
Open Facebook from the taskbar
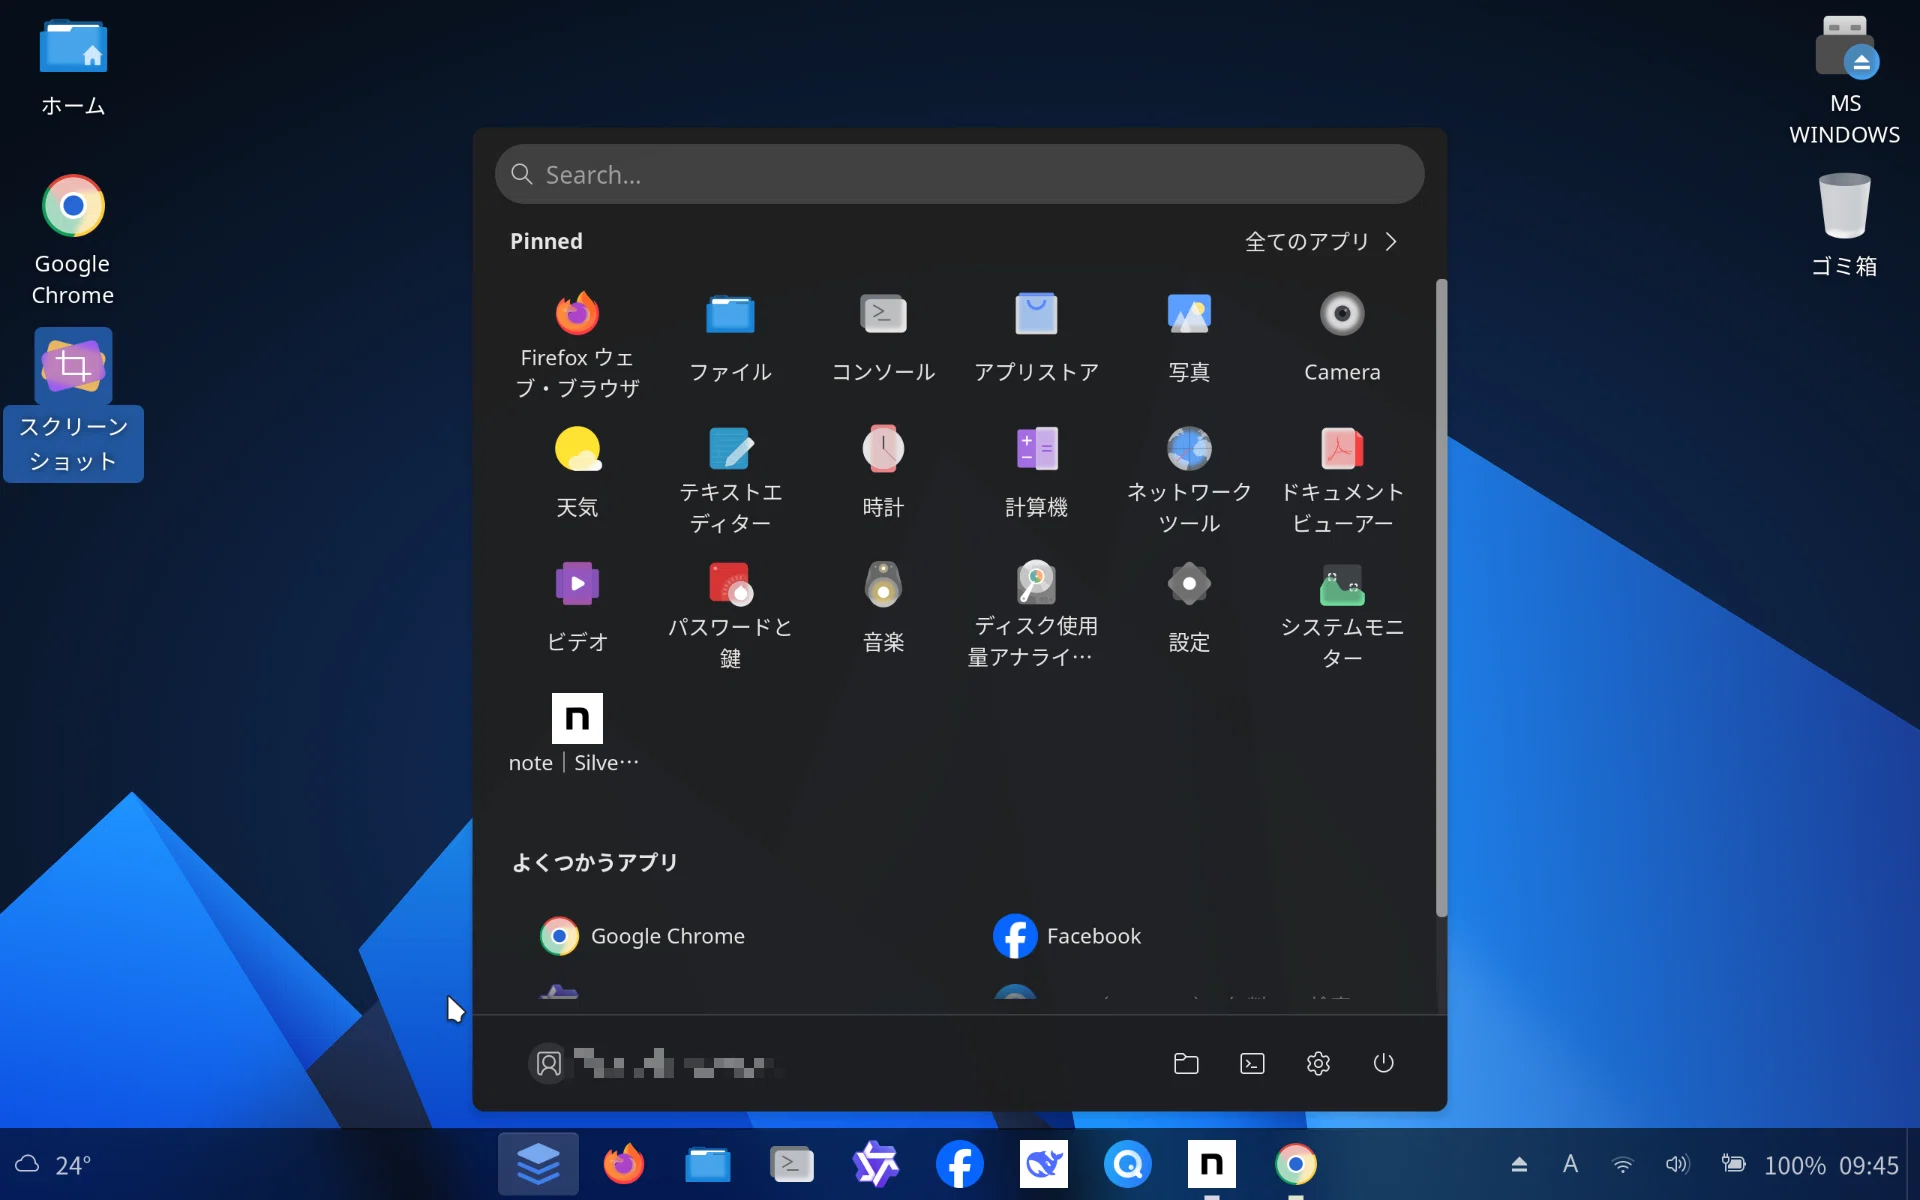959,1164
